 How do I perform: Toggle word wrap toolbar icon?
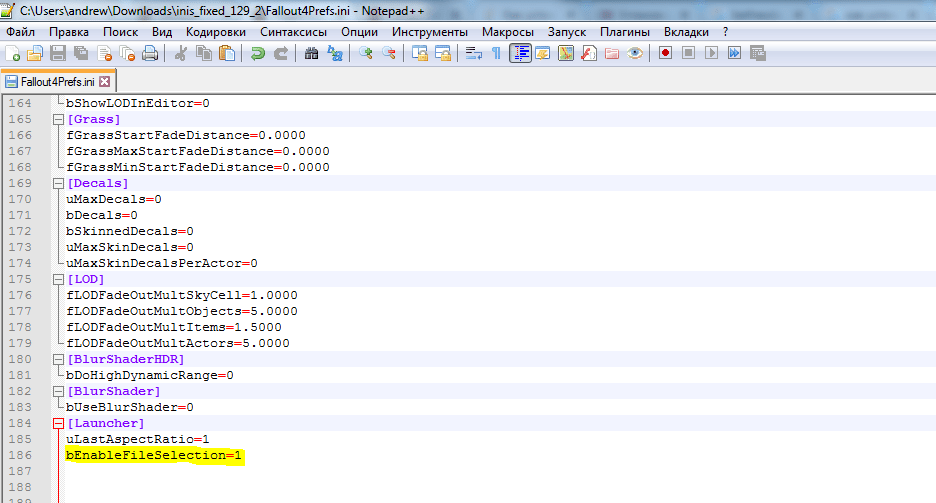click(474, 54)
